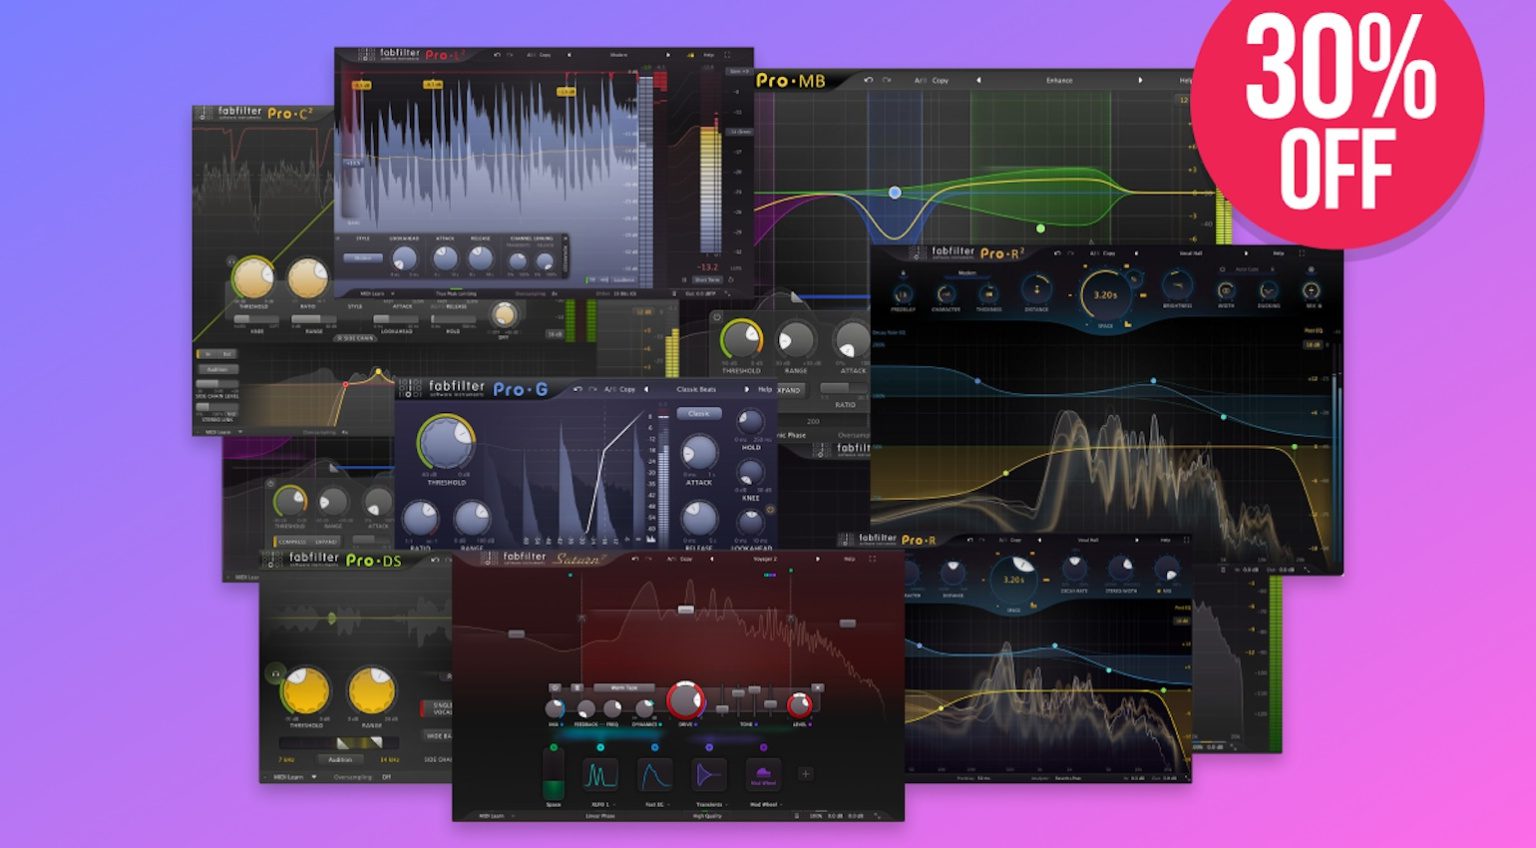Click Pro-C 2 dry gain knob
Image resolution: width=1536 pixels, height=848 pixels.
(505, 314)
